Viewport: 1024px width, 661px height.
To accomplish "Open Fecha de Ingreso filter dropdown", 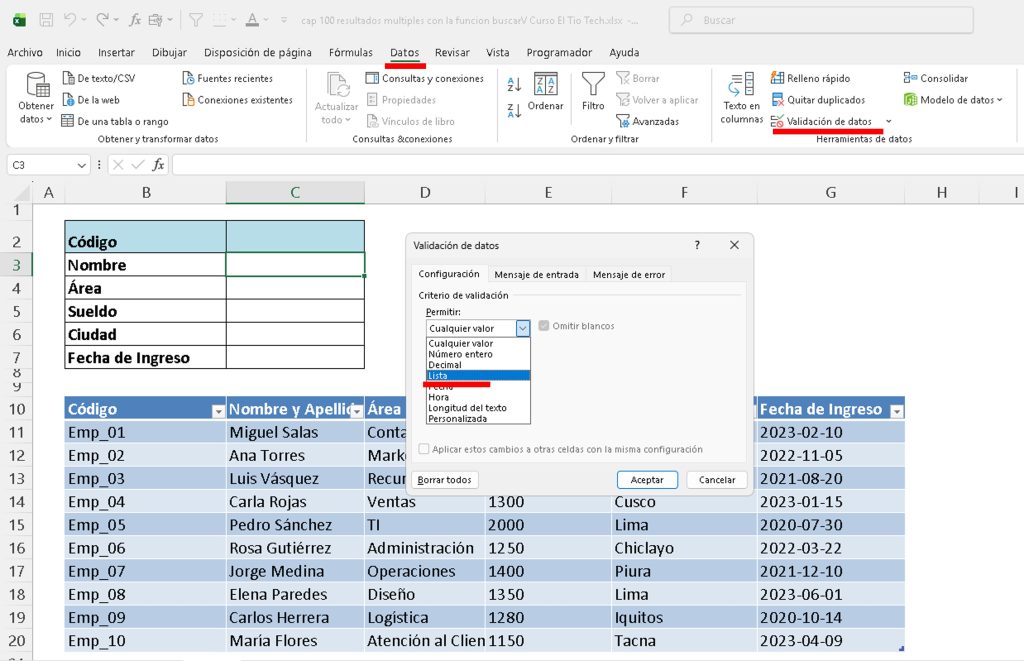I will point(896,410).
